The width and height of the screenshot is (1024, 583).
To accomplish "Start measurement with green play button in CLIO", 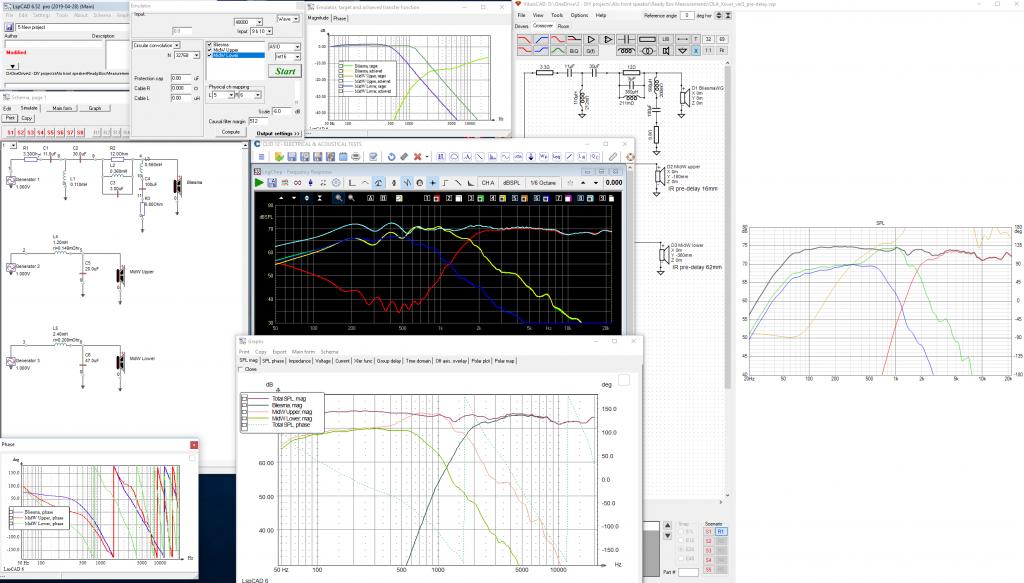I will point(259,183).
